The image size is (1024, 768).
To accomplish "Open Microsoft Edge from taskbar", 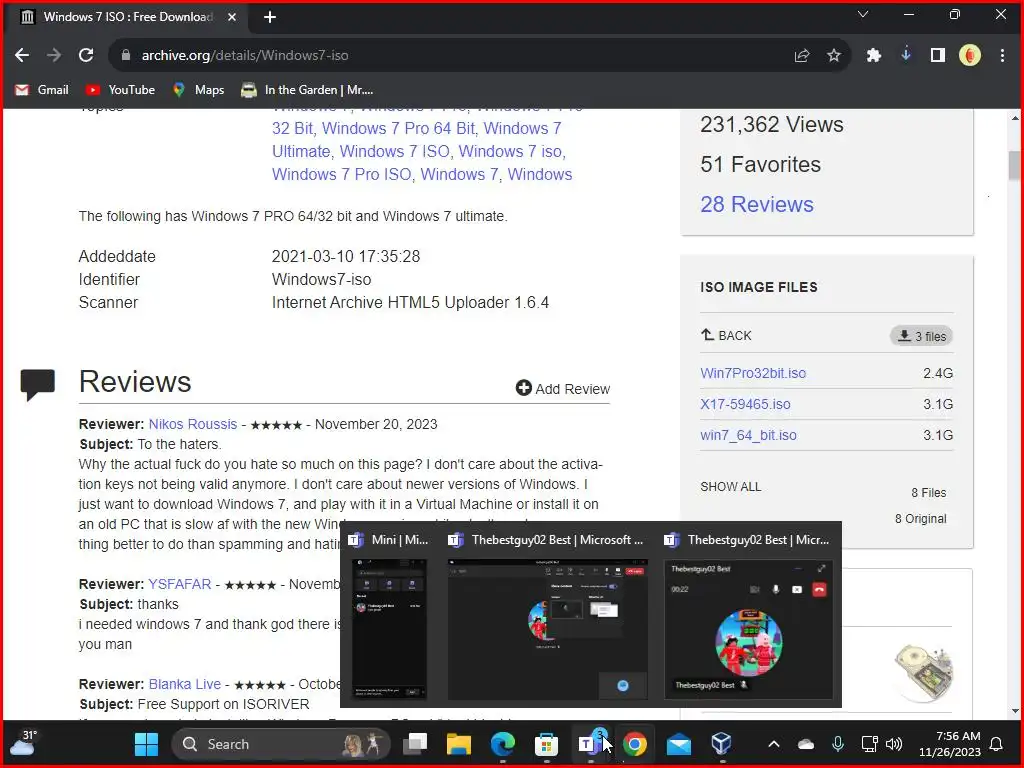I will coord(502,744).
